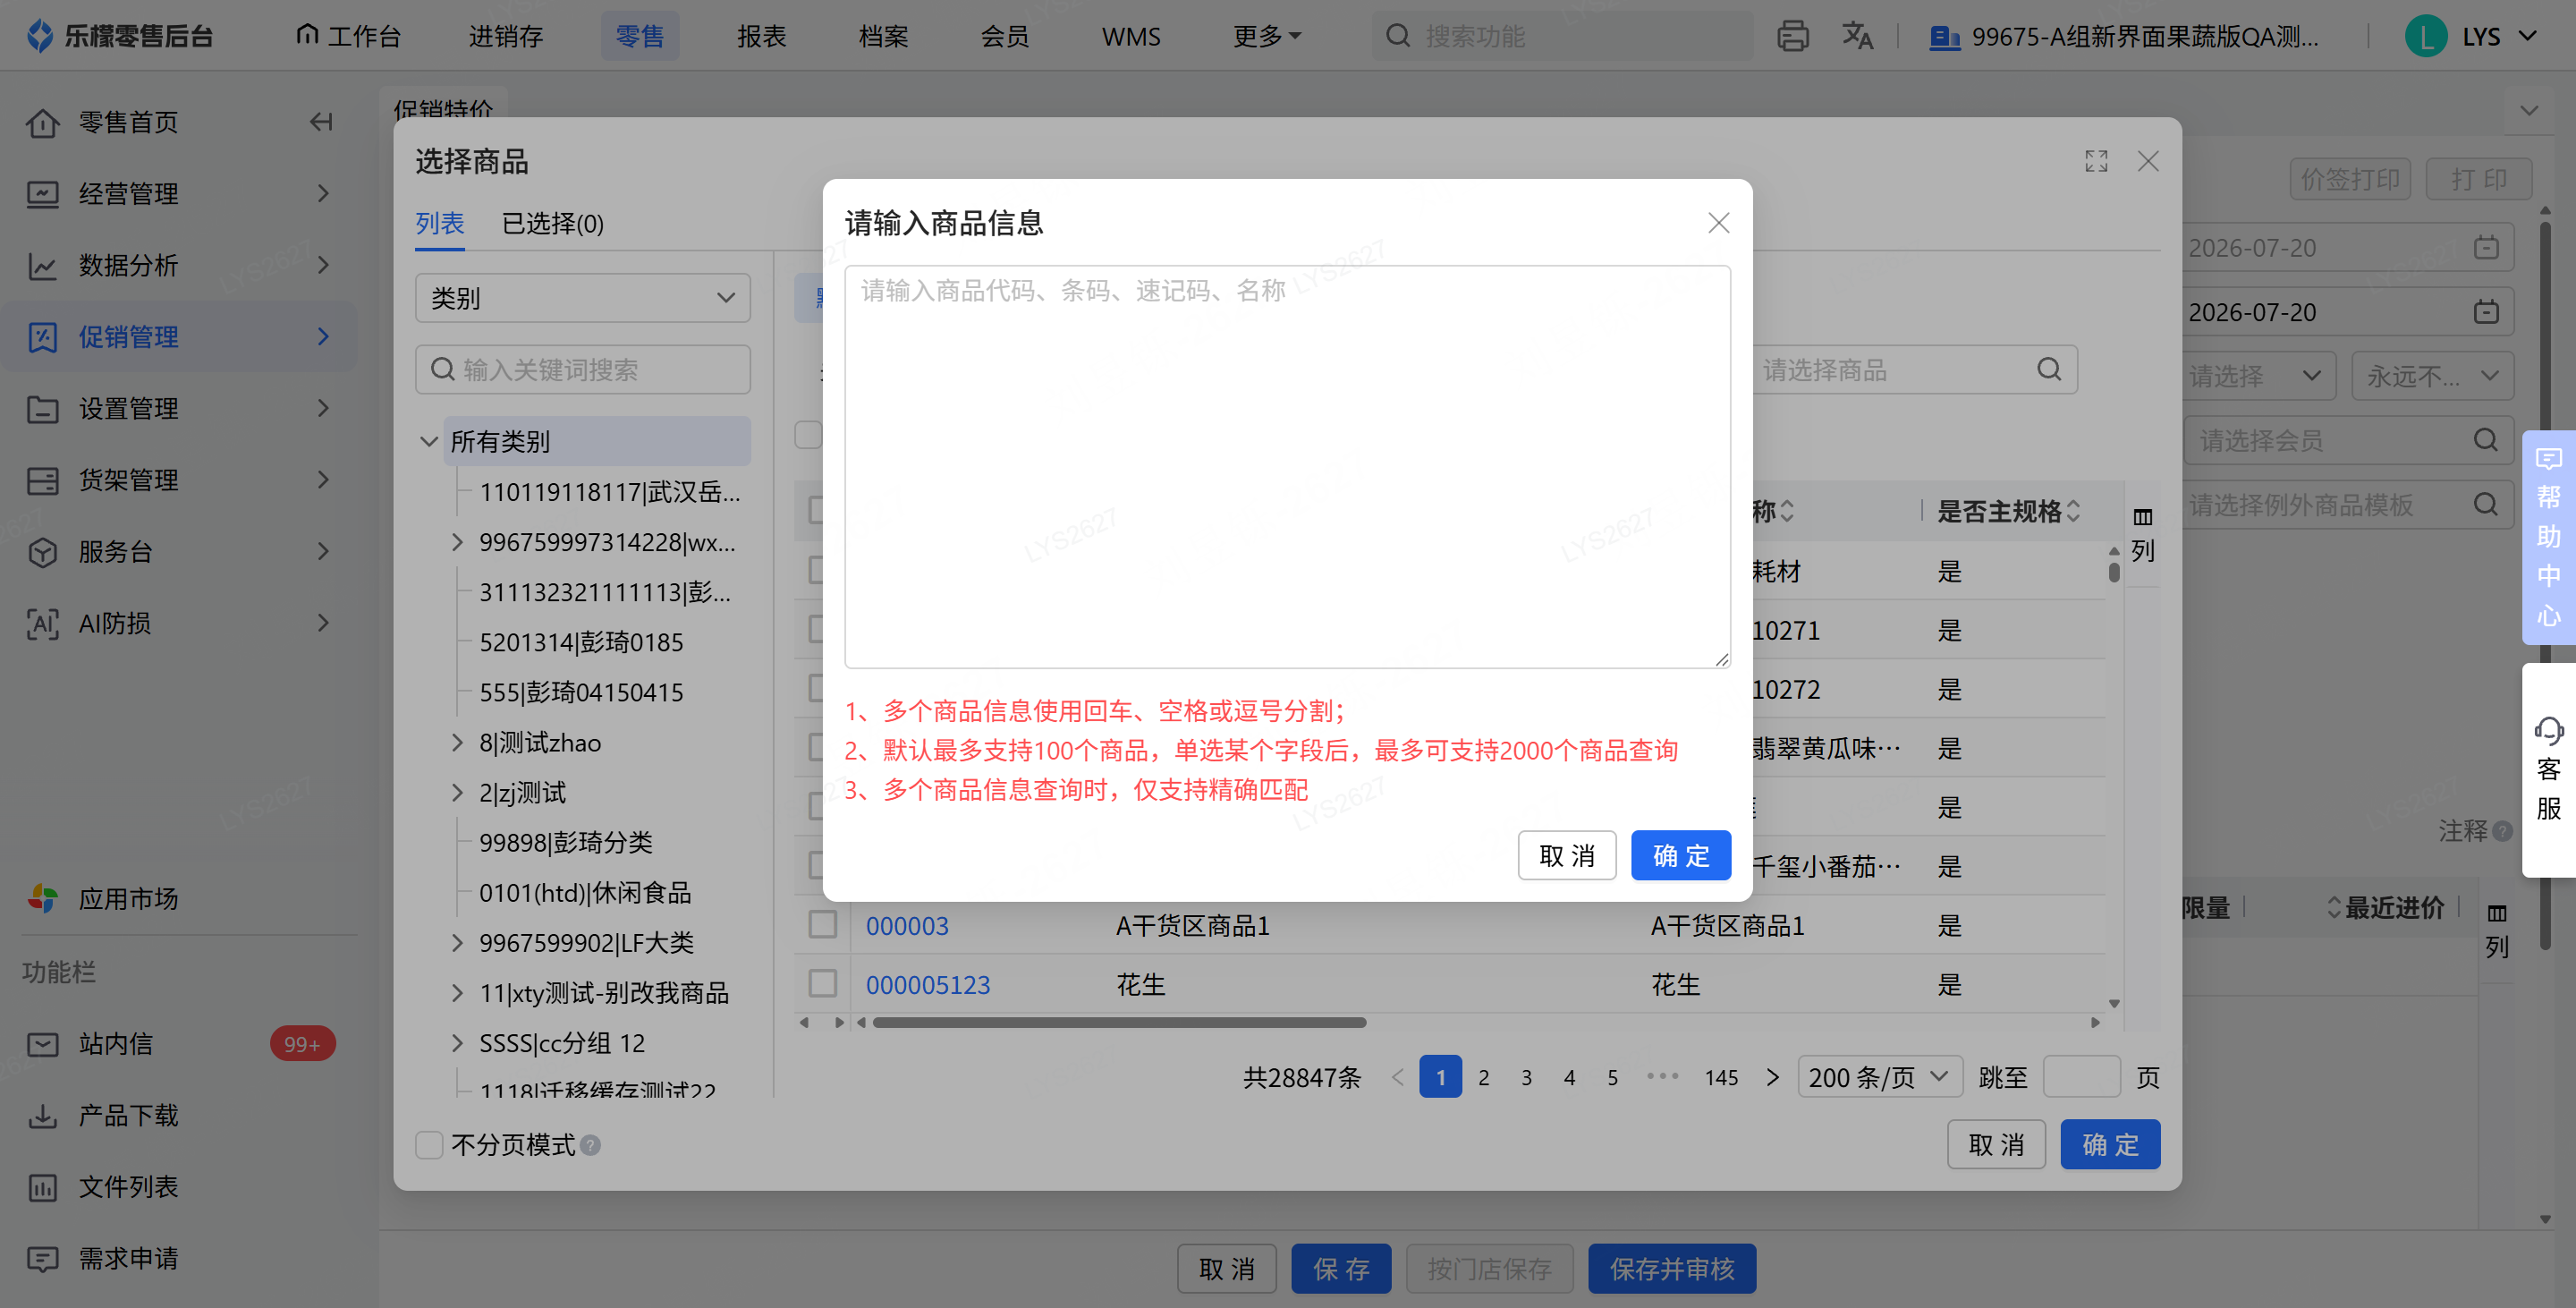The height and width of the screenshot is (1308, 2576).
Task: Open product link 000005123
Action: pos(928,984)
